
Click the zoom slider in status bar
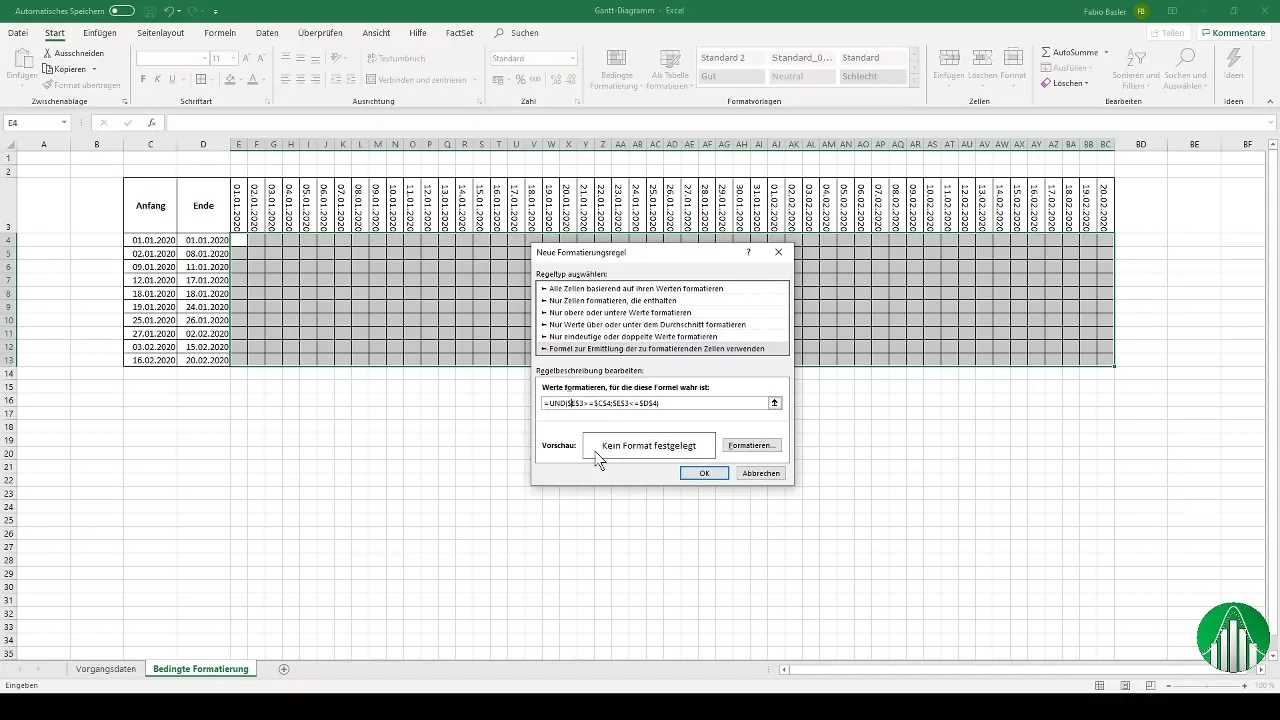click(x=1205, y=686)
